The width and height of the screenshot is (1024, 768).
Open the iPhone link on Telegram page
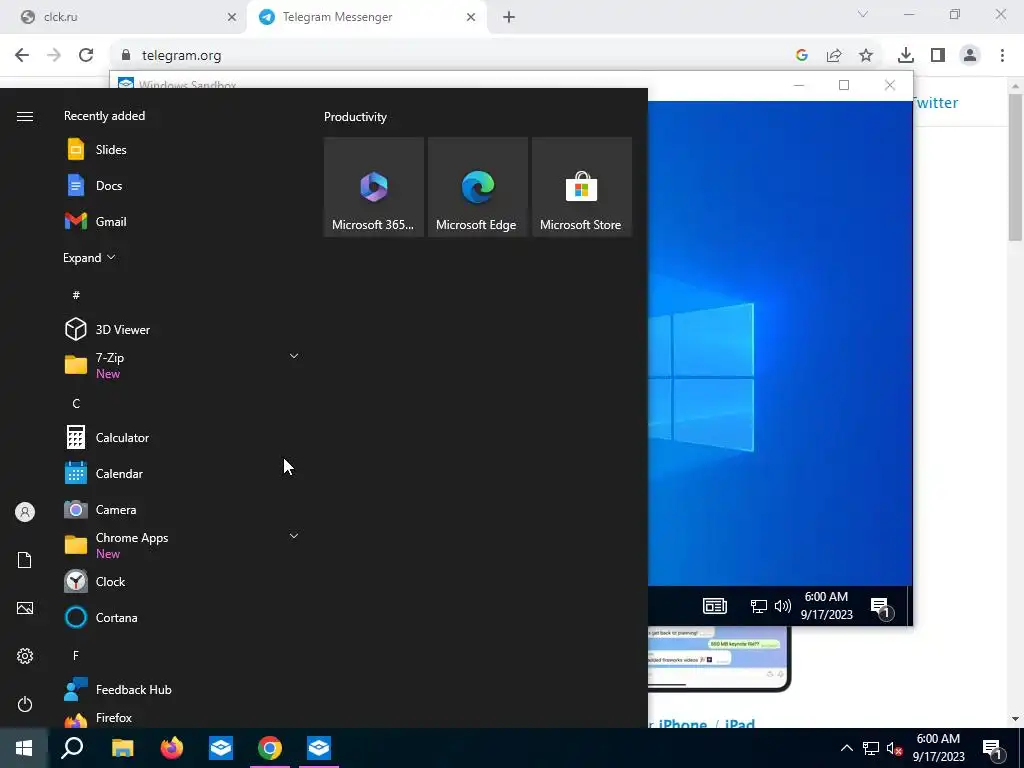coord(682,724)
